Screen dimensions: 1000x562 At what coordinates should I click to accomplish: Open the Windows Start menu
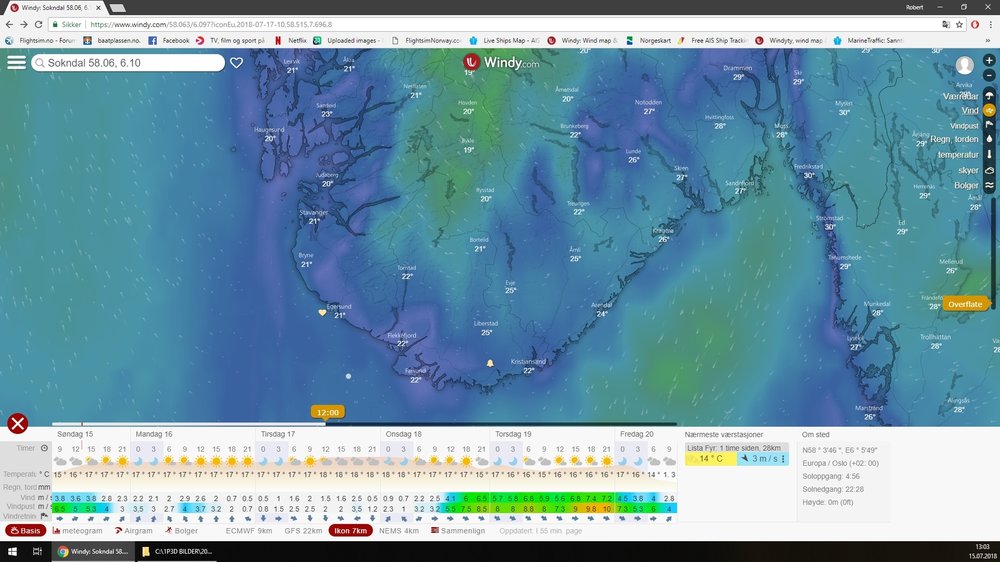click(x=11, y=551)
